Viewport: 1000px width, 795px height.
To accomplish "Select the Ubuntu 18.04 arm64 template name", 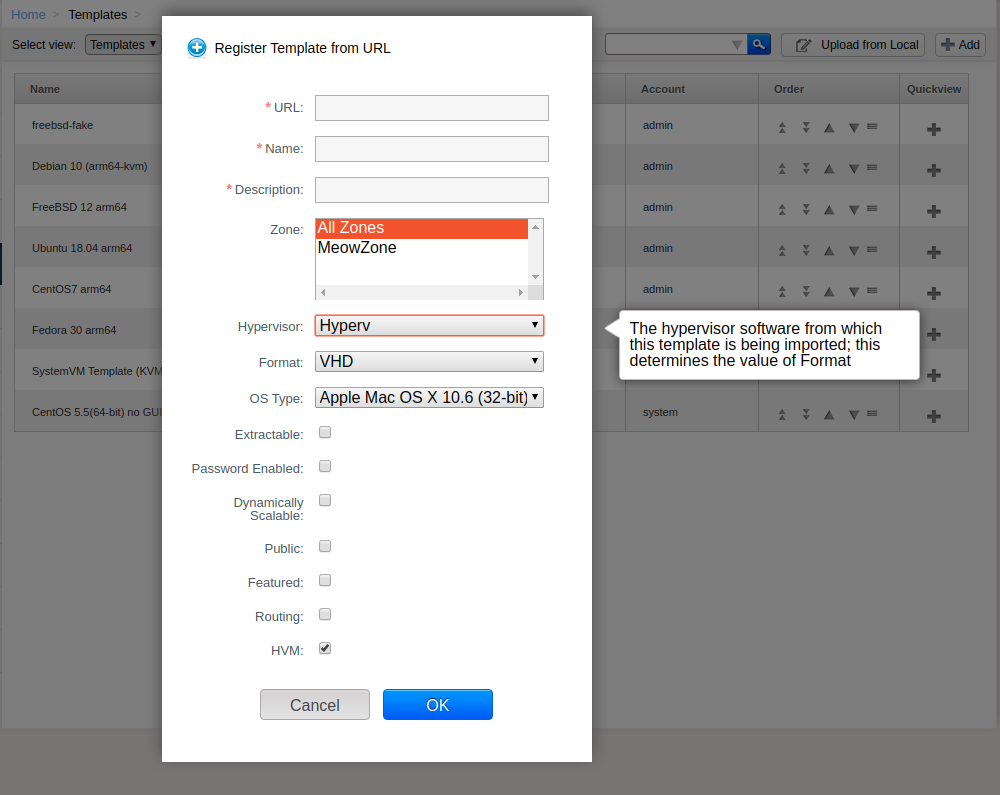I will [x=82, y=248].
